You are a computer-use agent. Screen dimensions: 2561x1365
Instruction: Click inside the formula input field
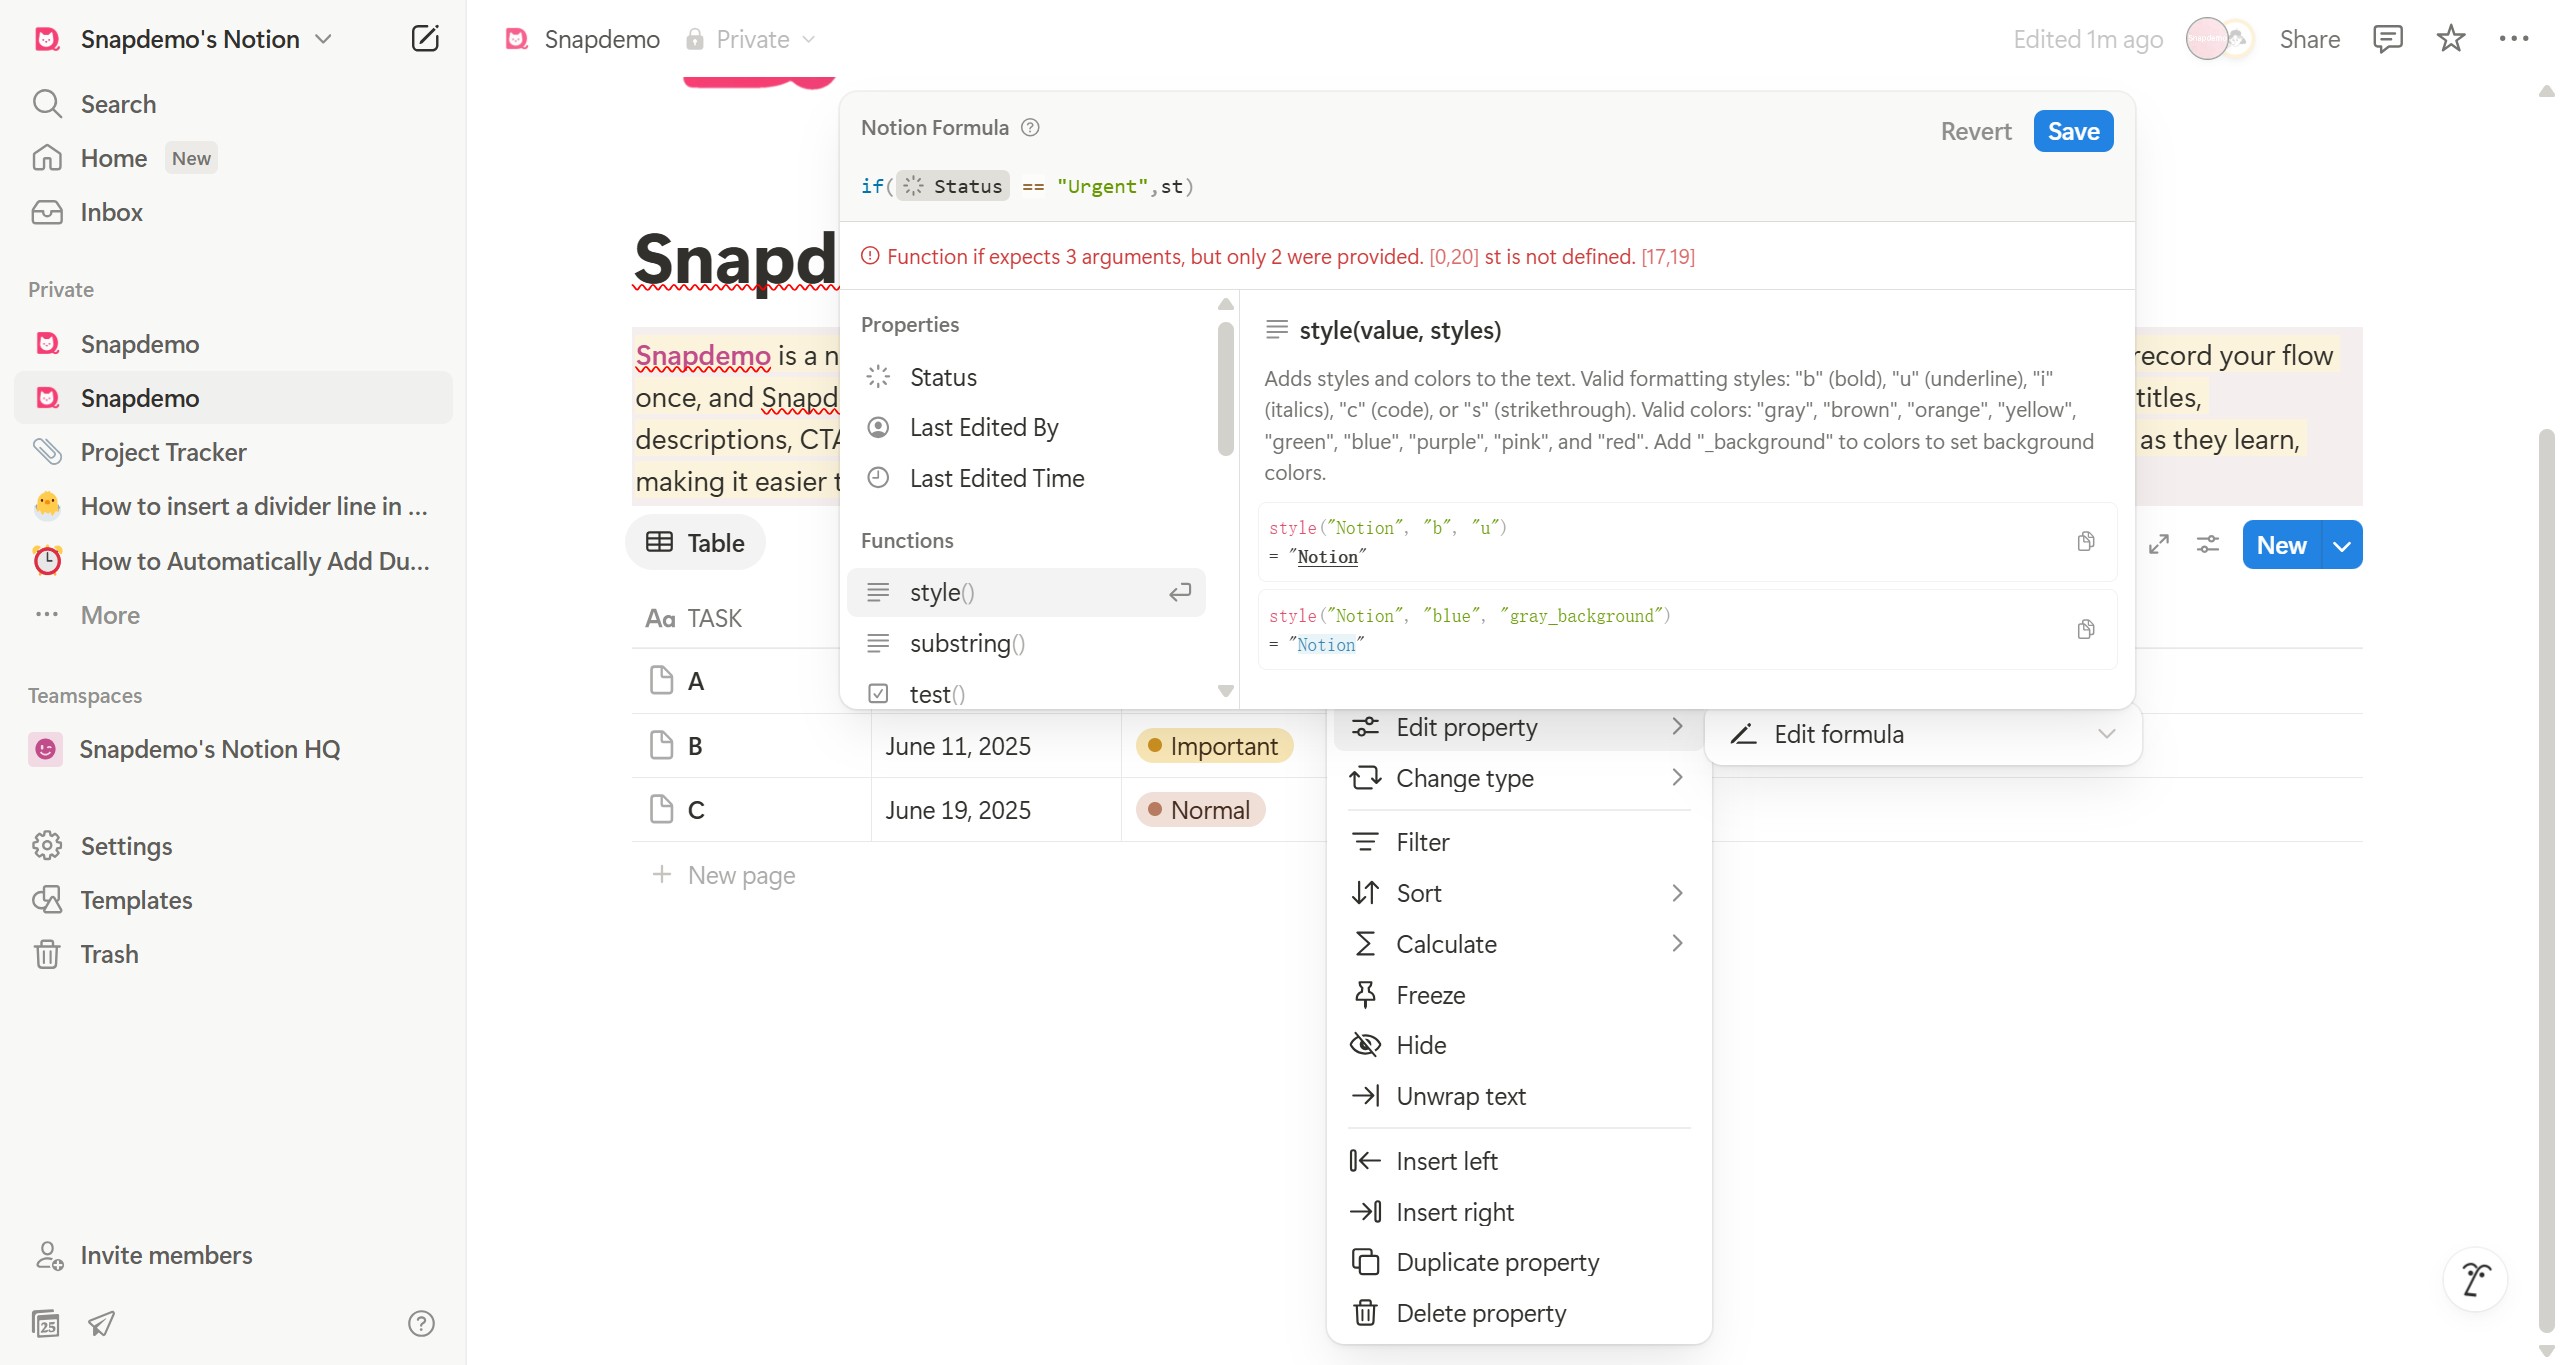click(x=1486, y=186)
